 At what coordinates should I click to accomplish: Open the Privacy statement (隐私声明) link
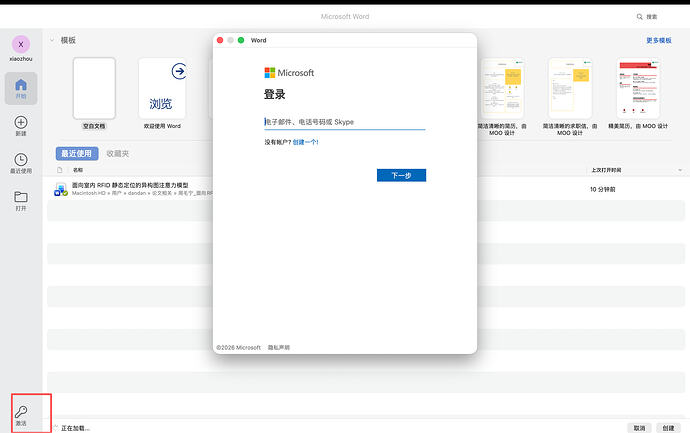pos(279,348)
